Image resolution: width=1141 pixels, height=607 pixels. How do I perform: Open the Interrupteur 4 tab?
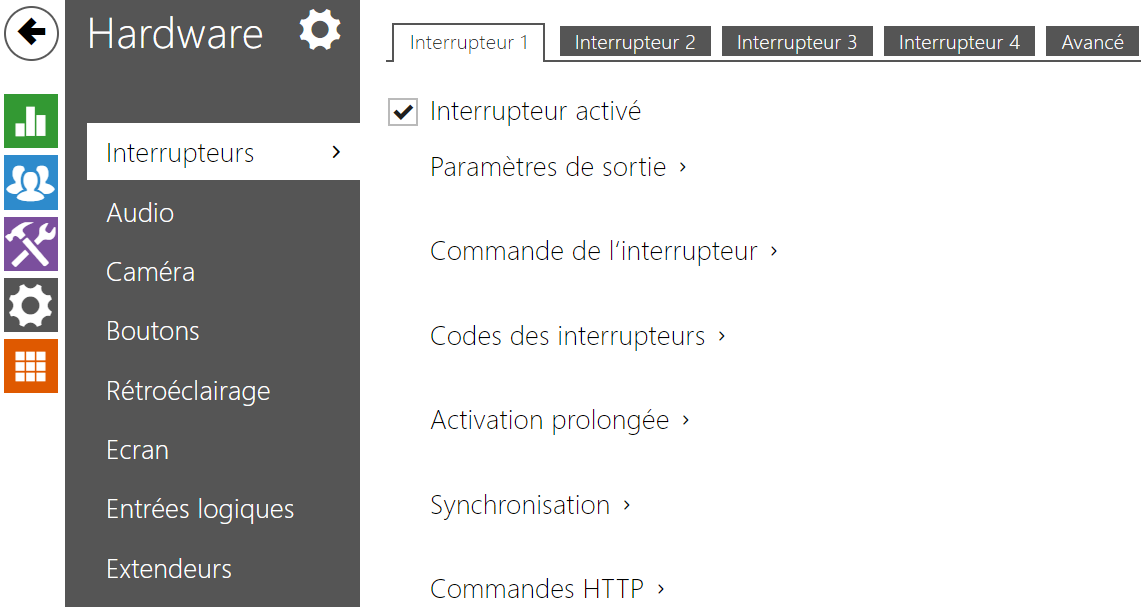point(959,42)
